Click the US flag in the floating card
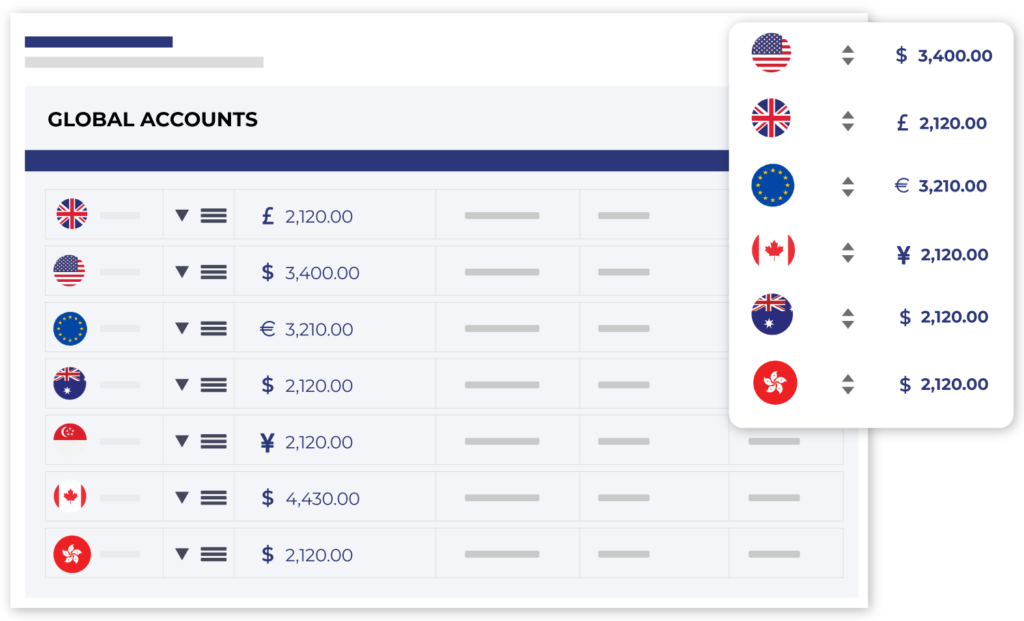The width and height of the screenshot is (1024, 621). pos(771,53)
